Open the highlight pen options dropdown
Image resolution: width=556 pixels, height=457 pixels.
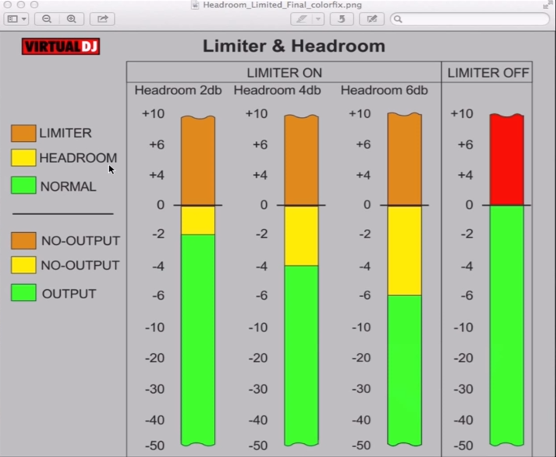pyautogui.click(x=318, y=19)
